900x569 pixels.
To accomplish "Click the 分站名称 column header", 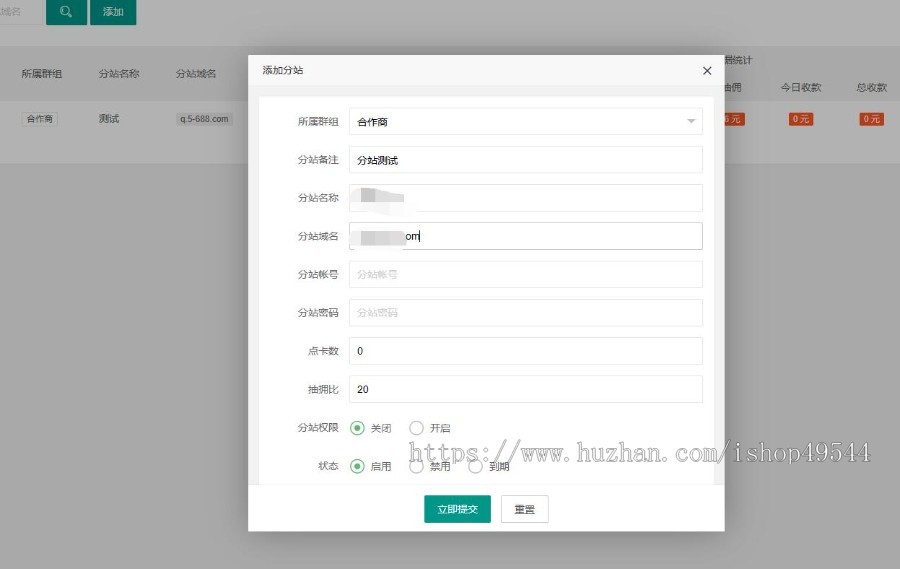I will [119, 73].
